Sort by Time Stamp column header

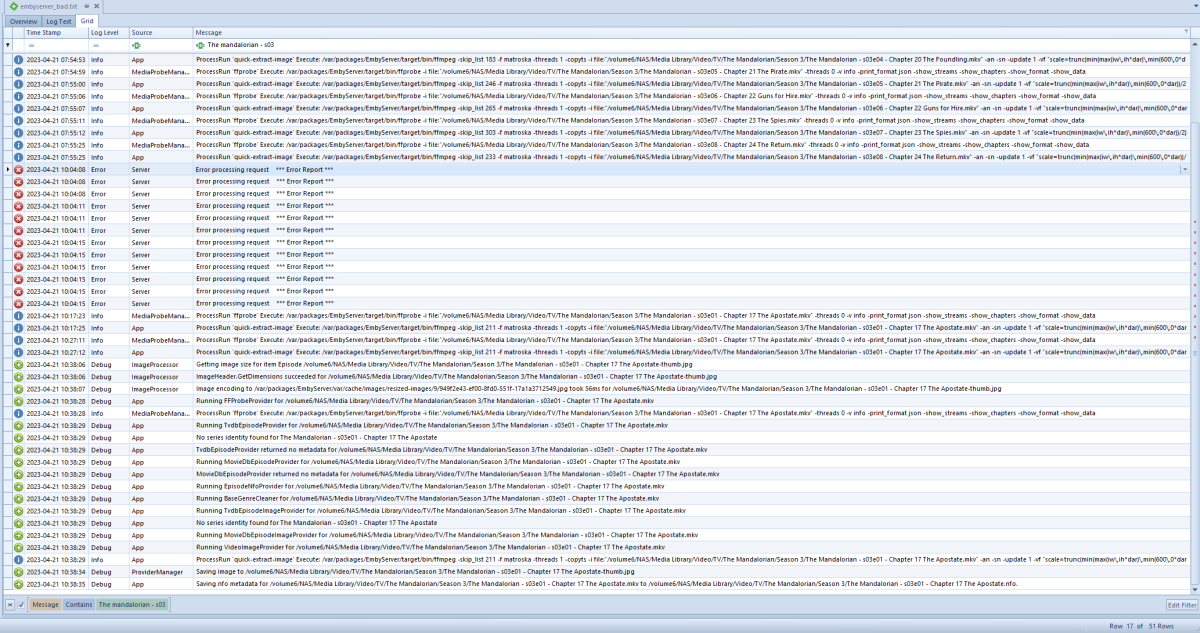56,33
